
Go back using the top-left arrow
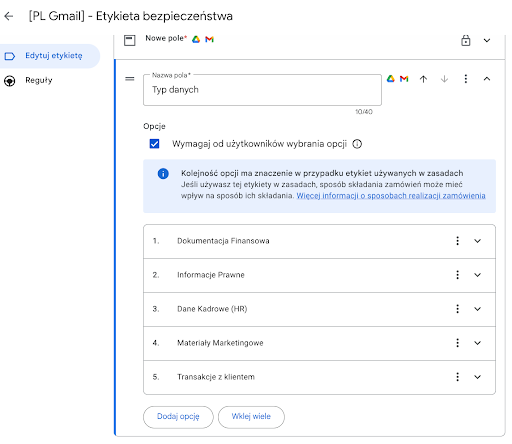[9, 16]
